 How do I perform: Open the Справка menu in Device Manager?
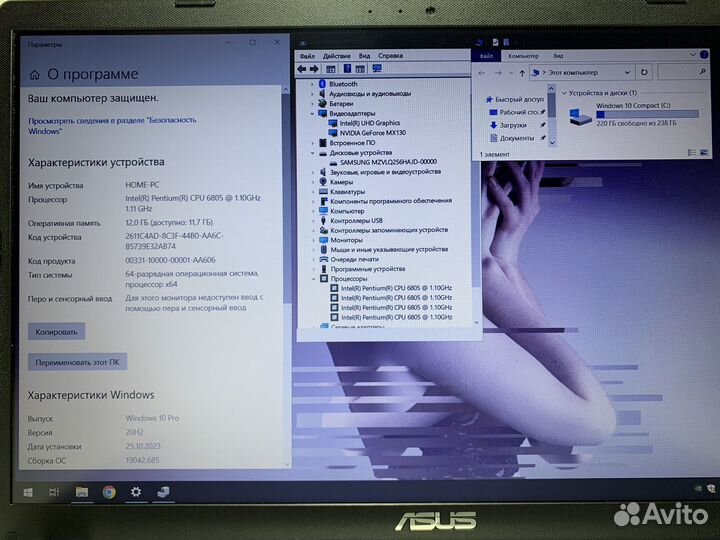click(x=391, y=56)
